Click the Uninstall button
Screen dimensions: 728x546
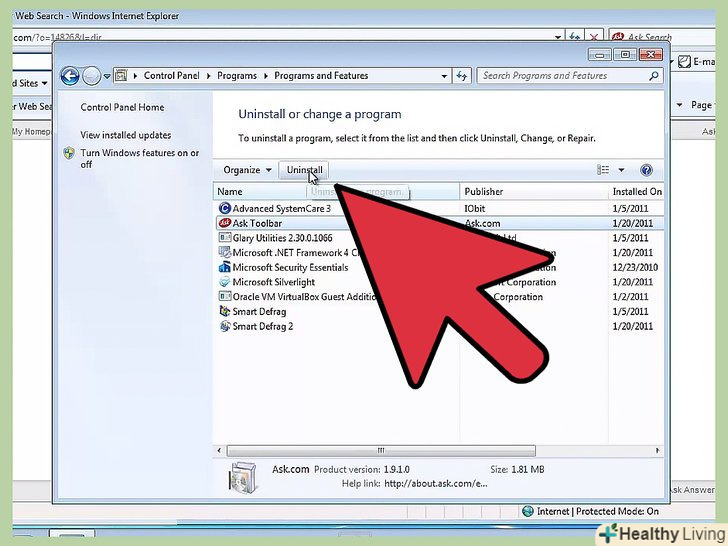pos(304,170)
